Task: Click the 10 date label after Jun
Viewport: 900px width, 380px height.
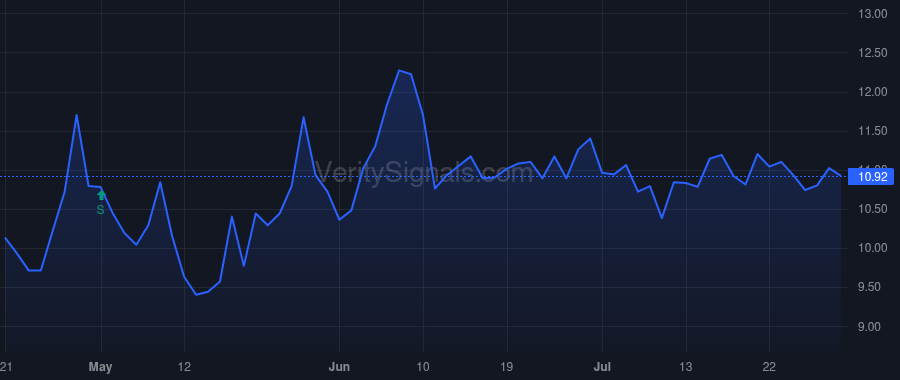Action: [x=423, y=367]
